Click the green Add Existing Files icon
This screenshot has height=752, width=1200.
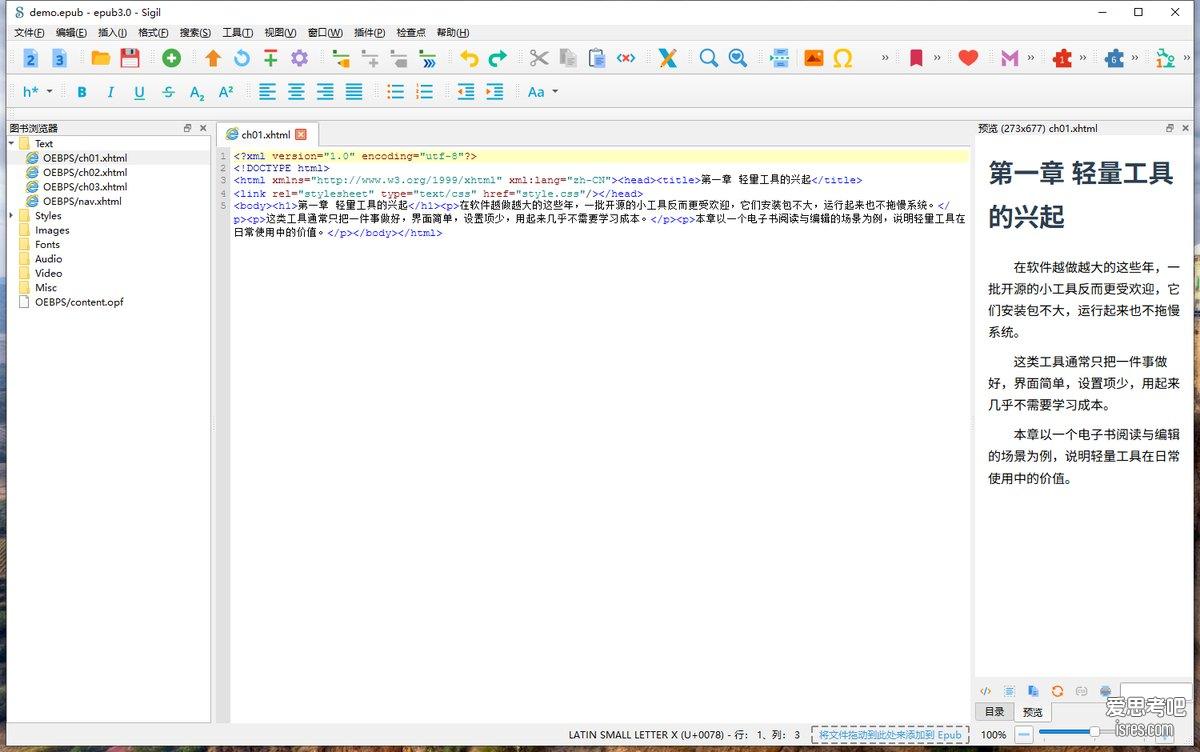coord(171,58)
